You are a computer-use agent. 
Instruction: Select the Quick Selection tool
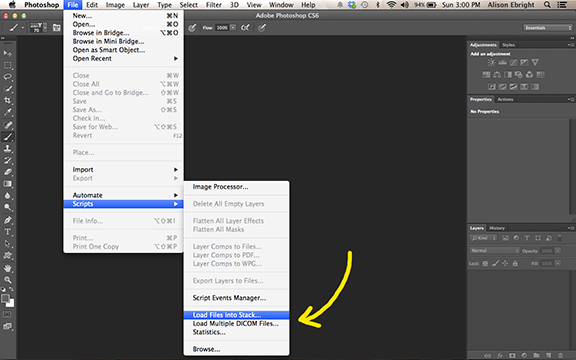tap(7, 89)
